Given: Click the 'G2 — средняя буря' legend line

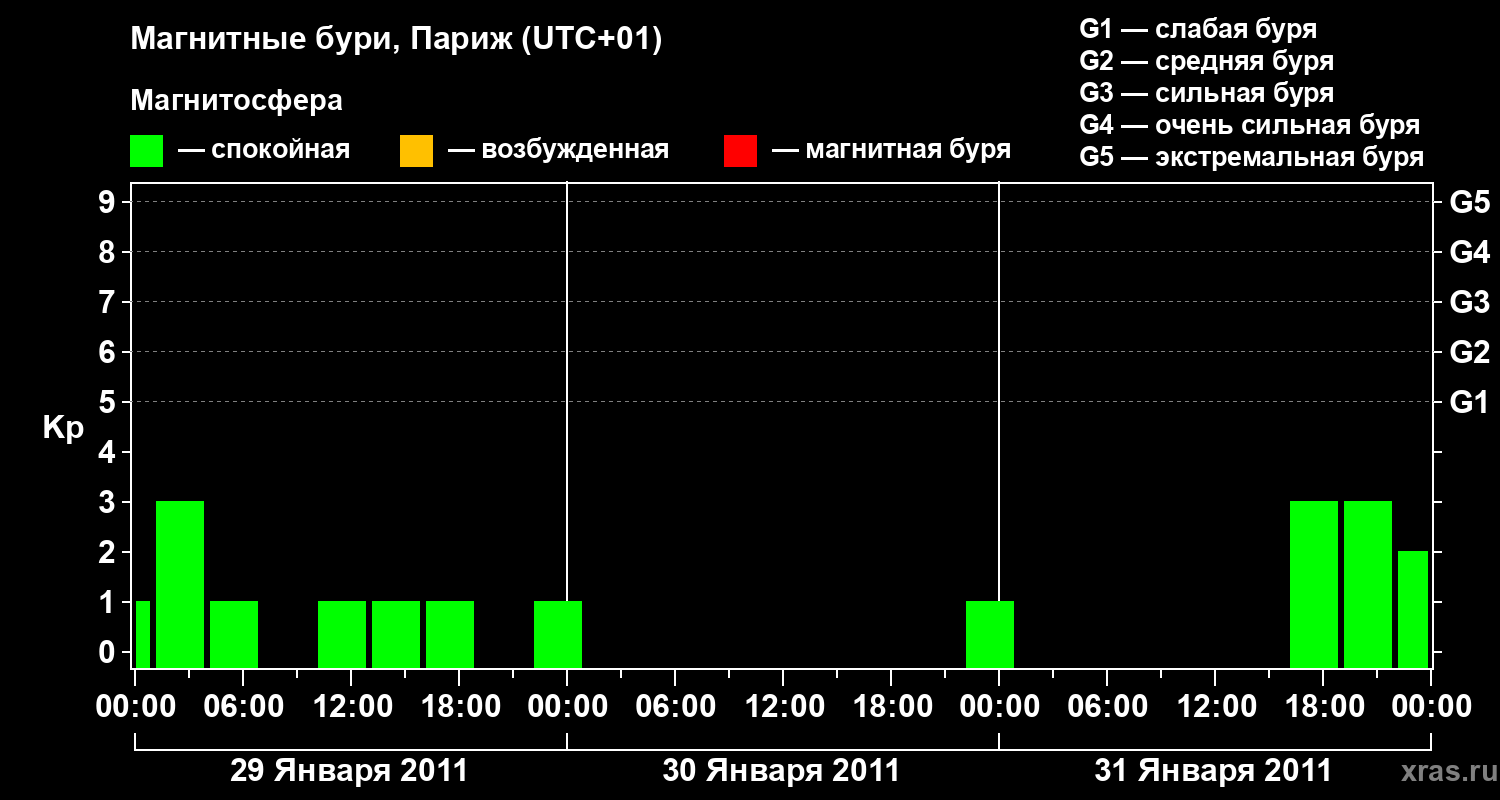Looking at the screenshot, I should [1206, 61].
